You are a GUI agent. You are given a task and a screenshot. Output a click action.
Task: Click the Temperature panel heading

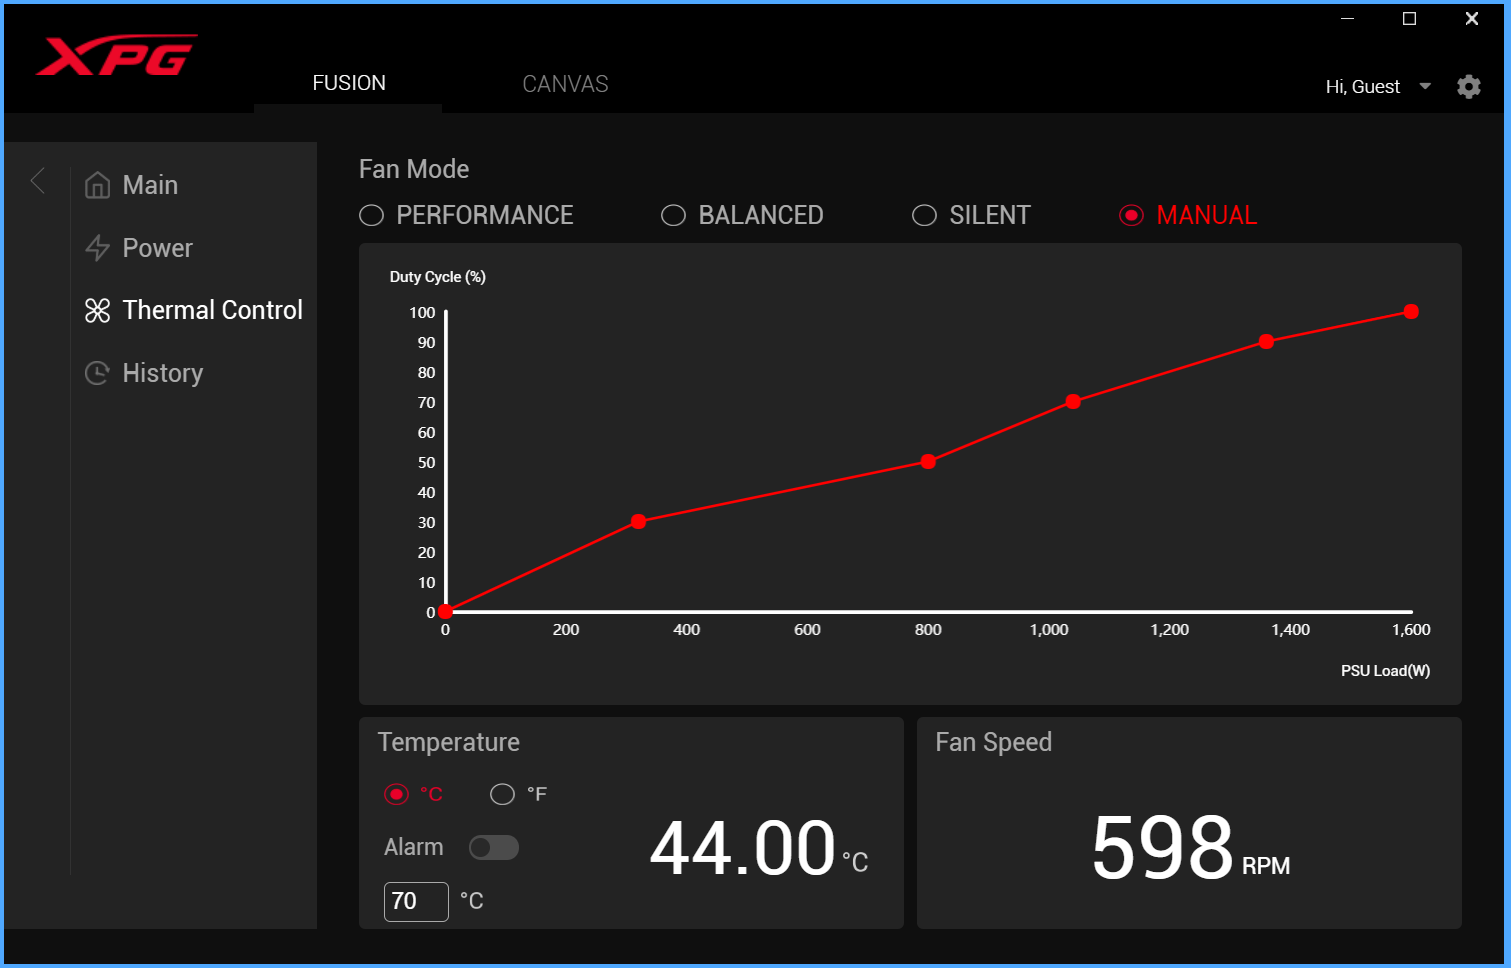449,742
